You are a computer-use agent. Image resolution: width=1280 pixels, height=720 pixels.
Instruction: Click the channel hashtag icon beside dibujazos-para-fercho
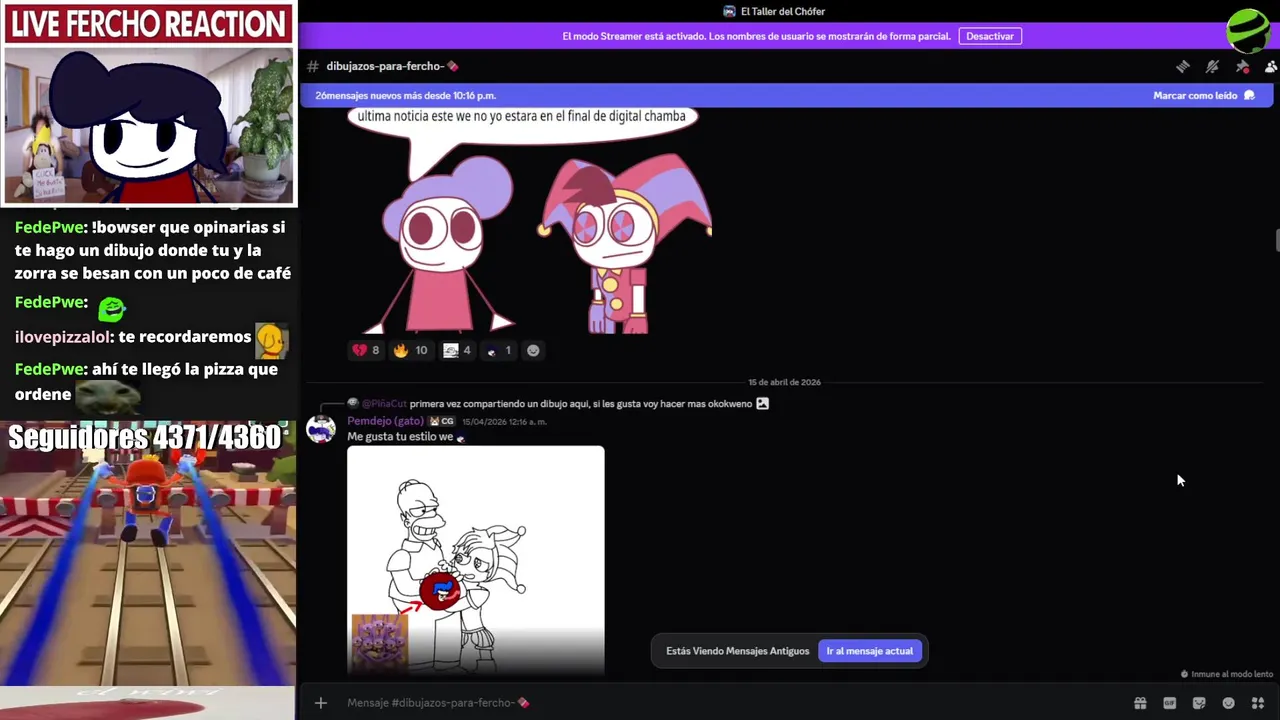[x=313, y=66]
